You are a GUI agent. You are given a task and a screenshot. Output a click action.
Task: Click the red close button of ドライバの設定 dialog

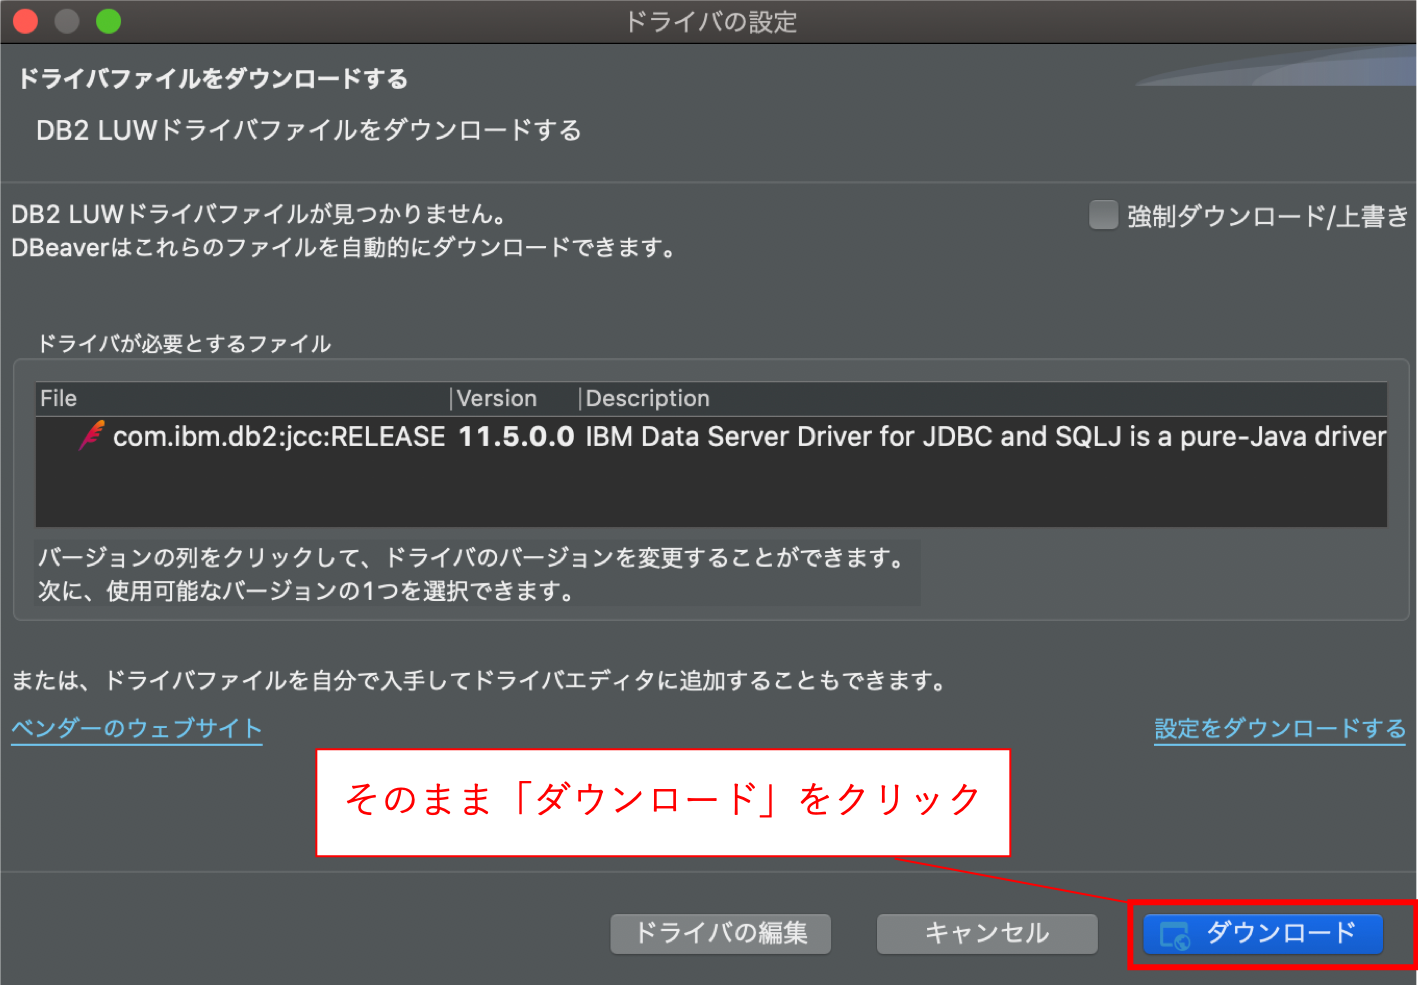(24, 20)
